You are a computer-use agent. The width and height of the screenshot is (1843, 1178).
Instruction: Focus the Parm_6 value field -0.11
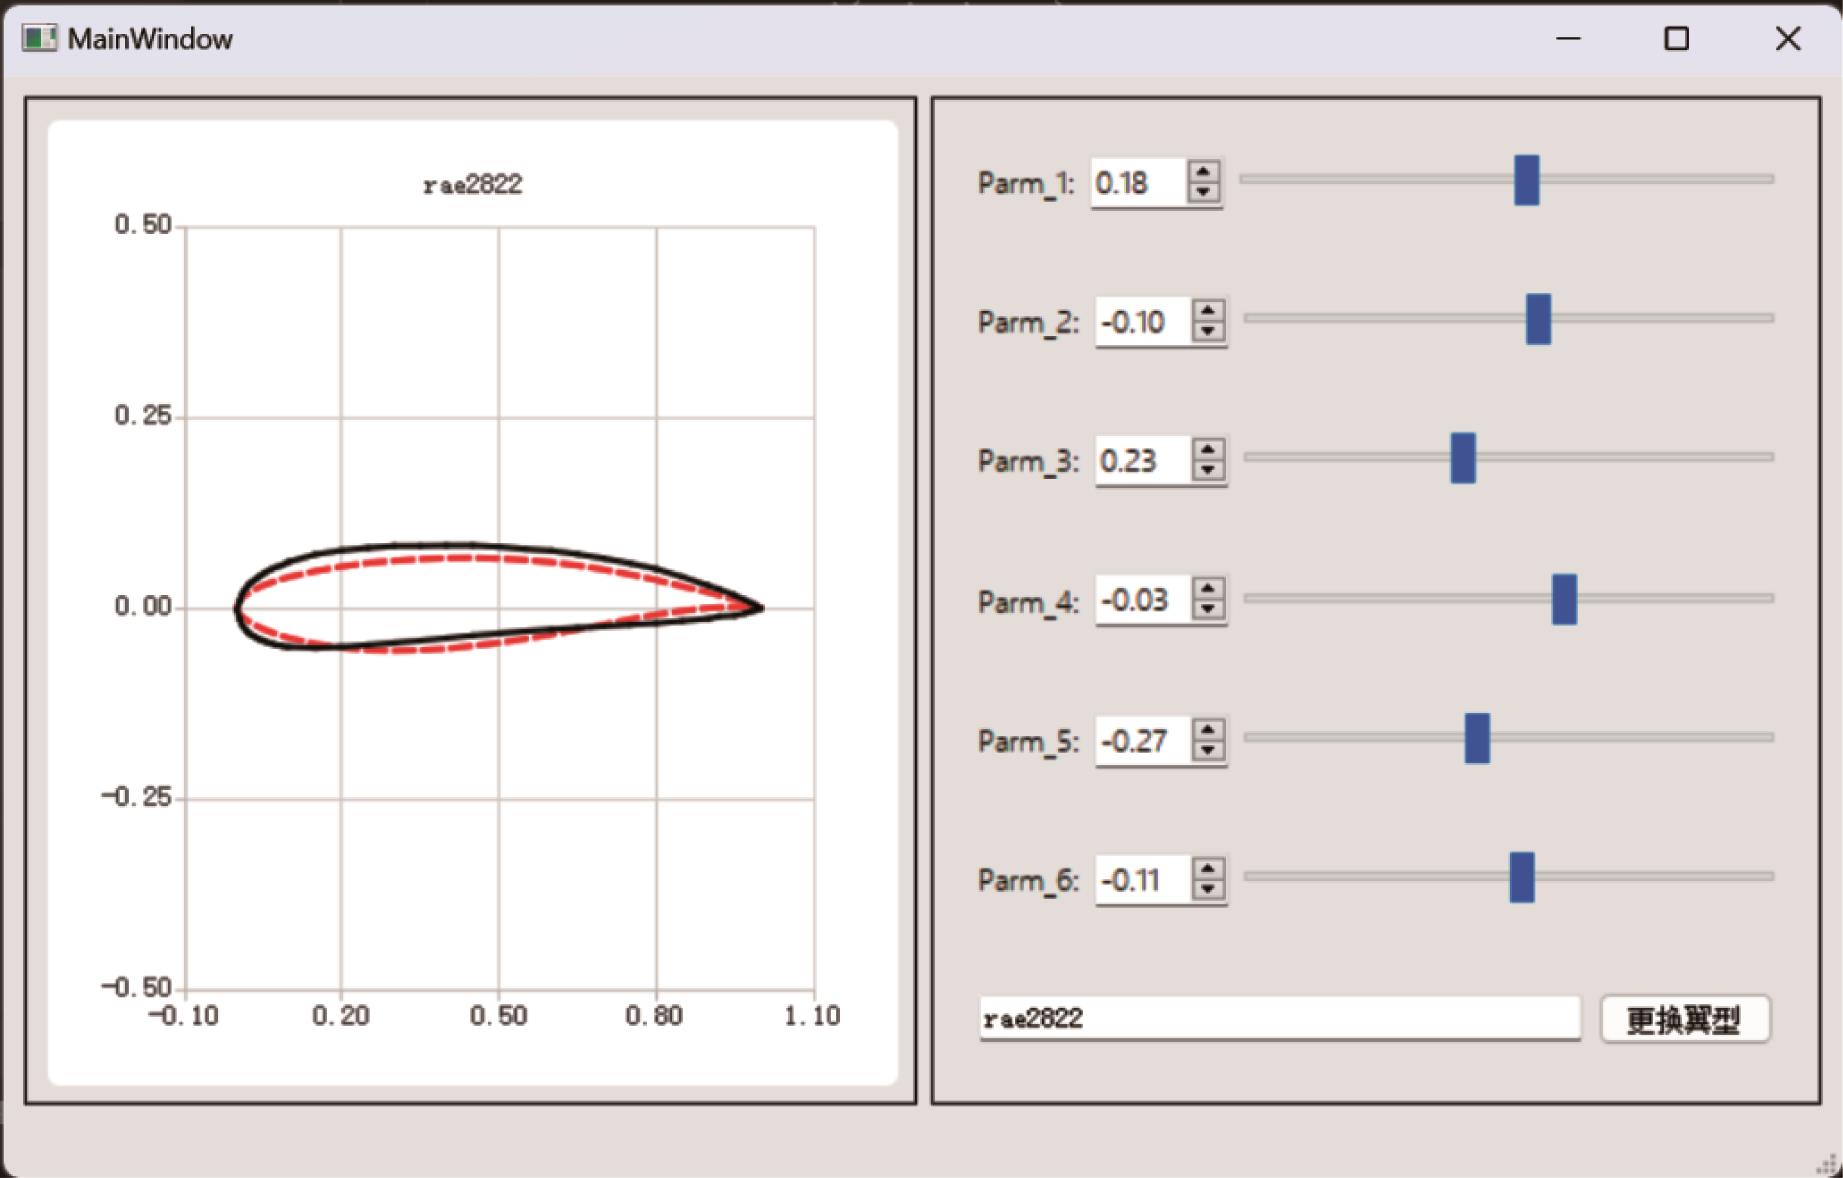click(1144, 880)
